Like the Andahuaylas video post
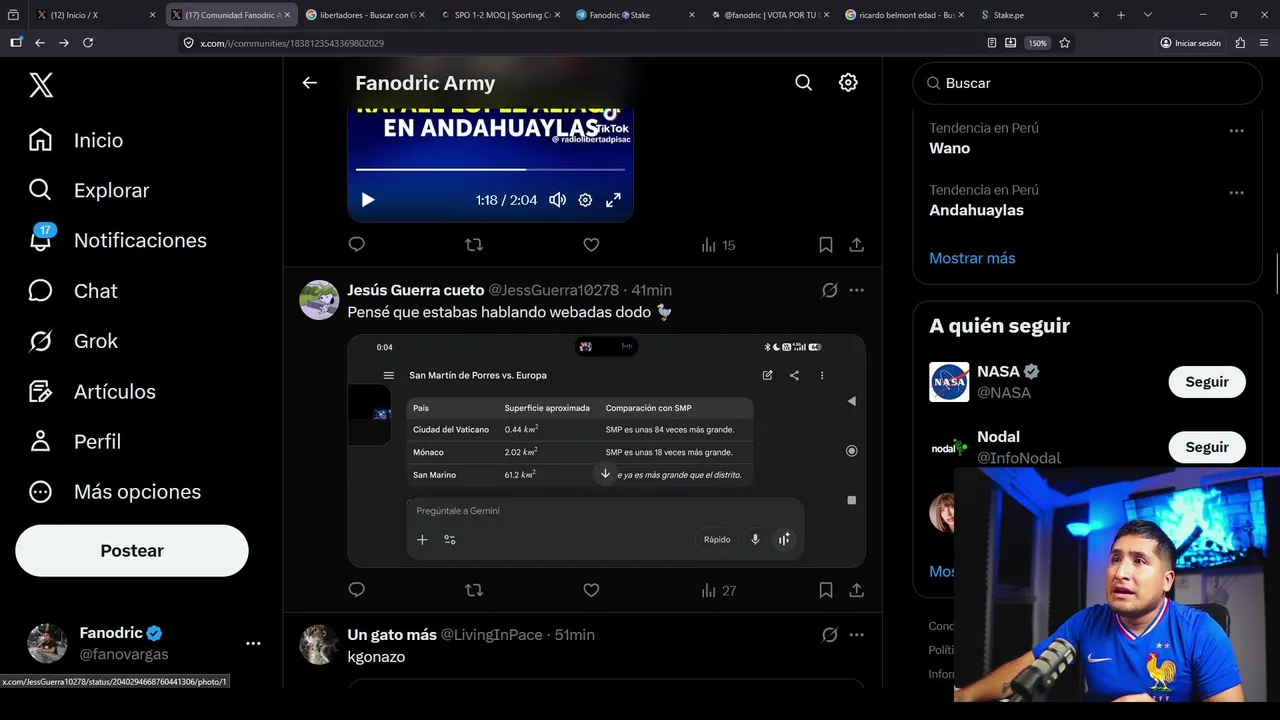This screenshot has width=1280, height=720. coord(591,245)
